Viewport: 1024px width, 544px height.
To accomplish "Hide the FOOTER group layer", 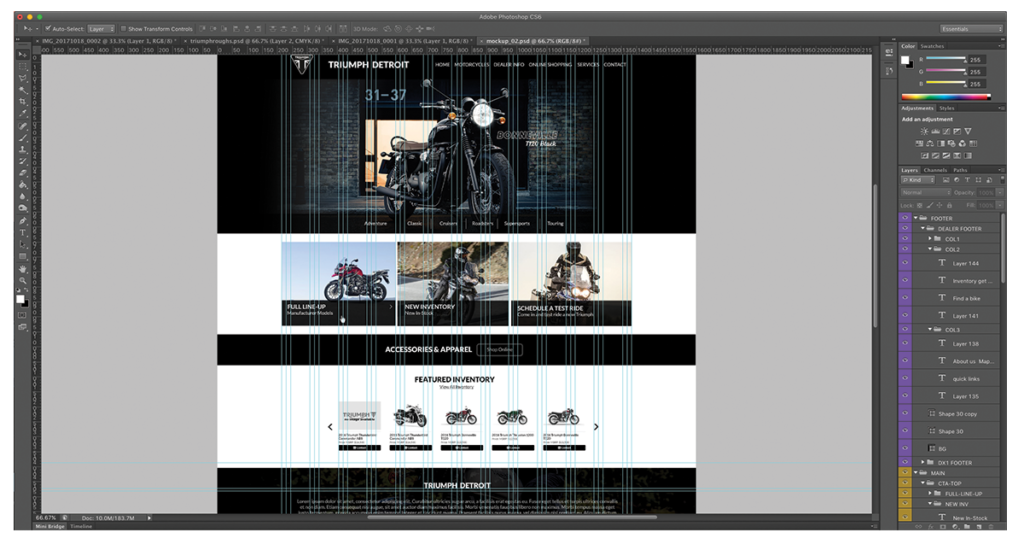I will click(905, 218).
